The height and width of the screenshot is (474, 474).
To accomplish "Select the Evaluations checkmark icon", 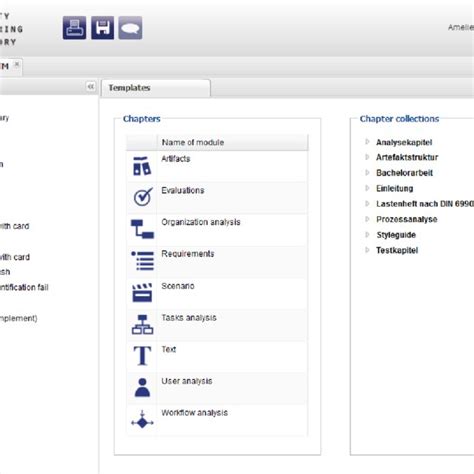I will (x=143, y=197).
